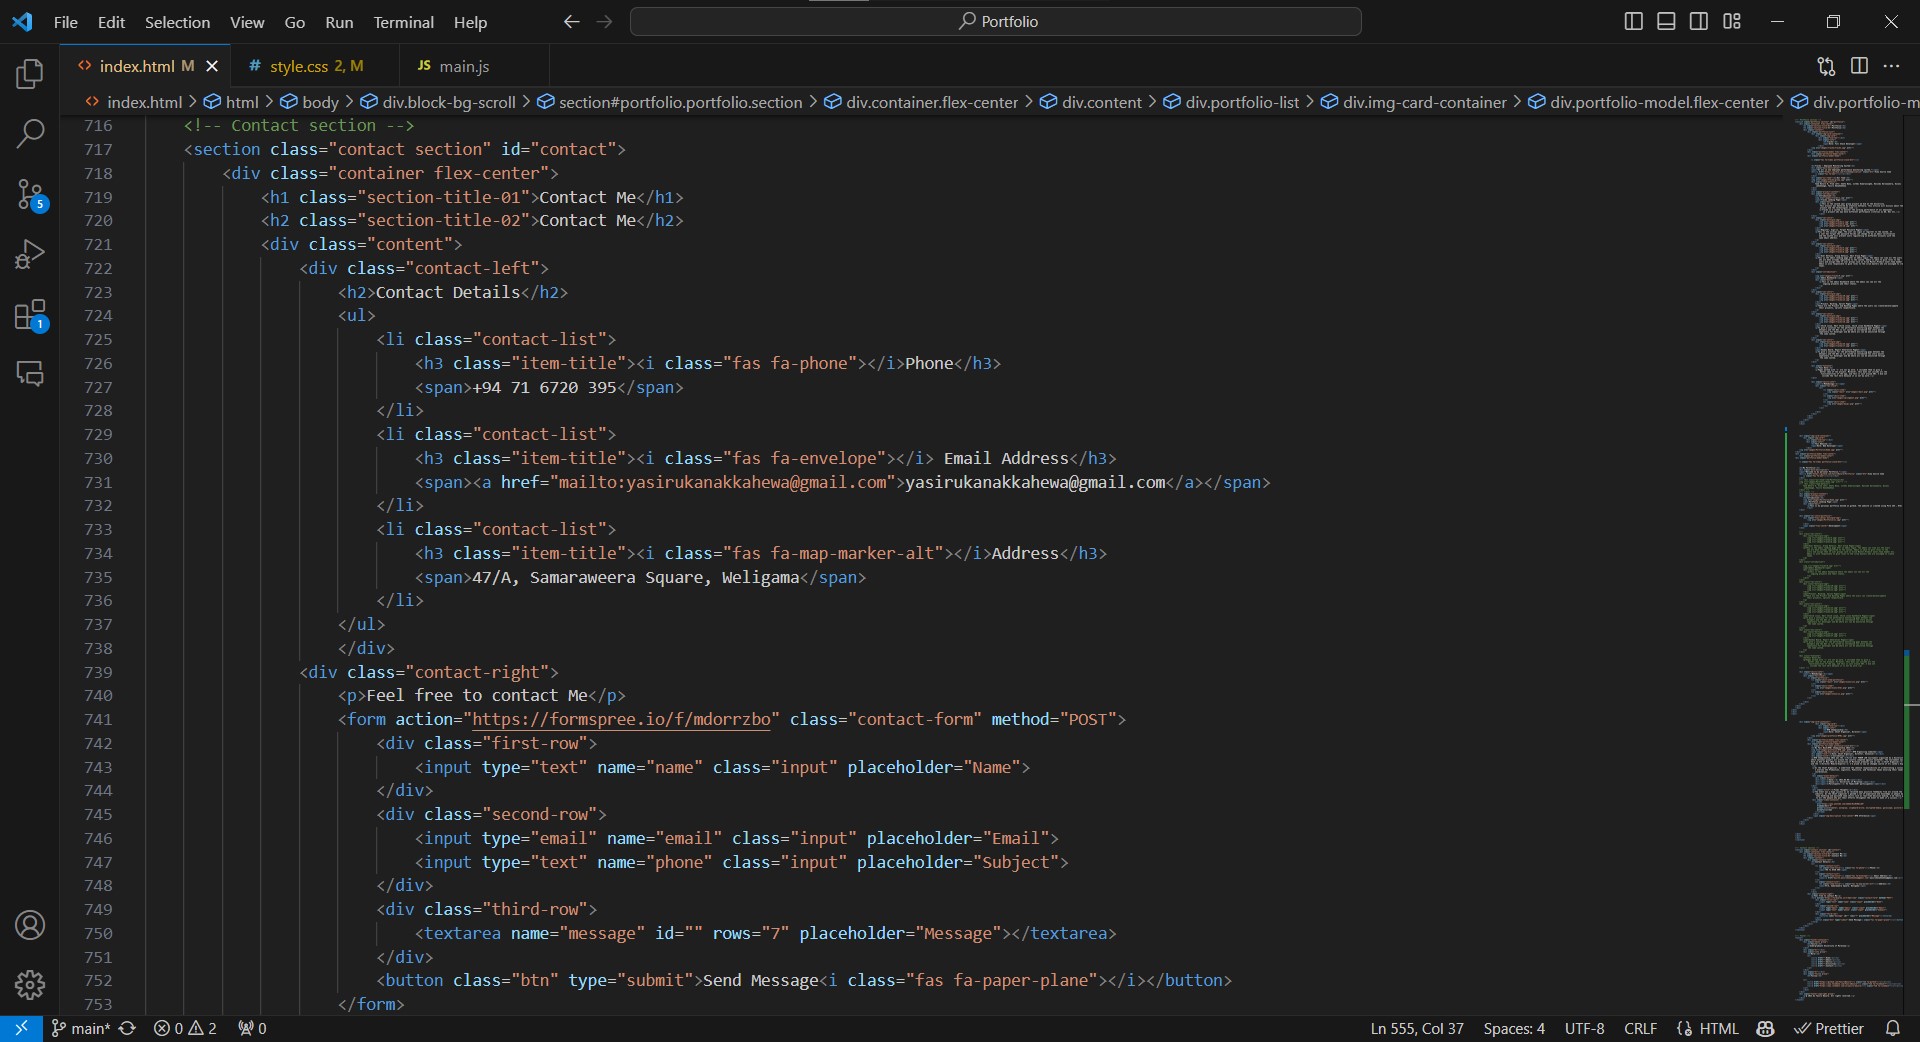Open the Terminal menu

[x=403, y=22]
